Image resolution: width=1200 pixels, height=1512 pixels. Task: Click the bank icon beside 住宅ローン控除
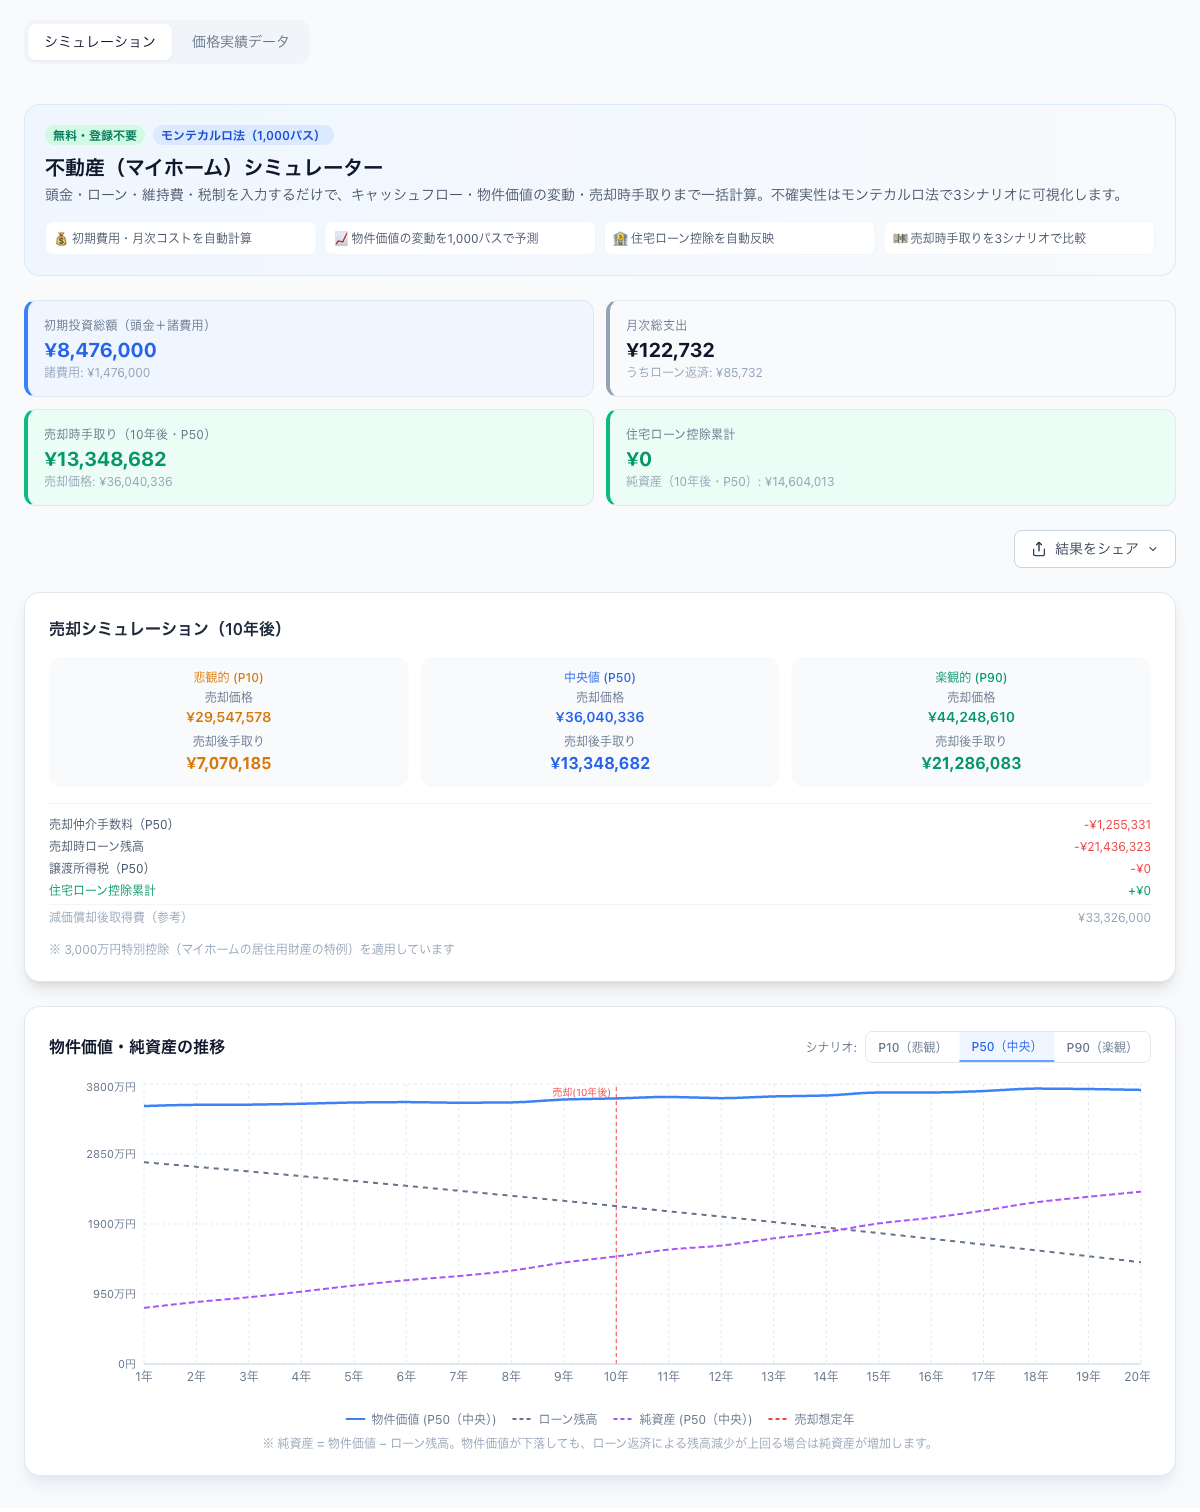(x=620, y=239)
